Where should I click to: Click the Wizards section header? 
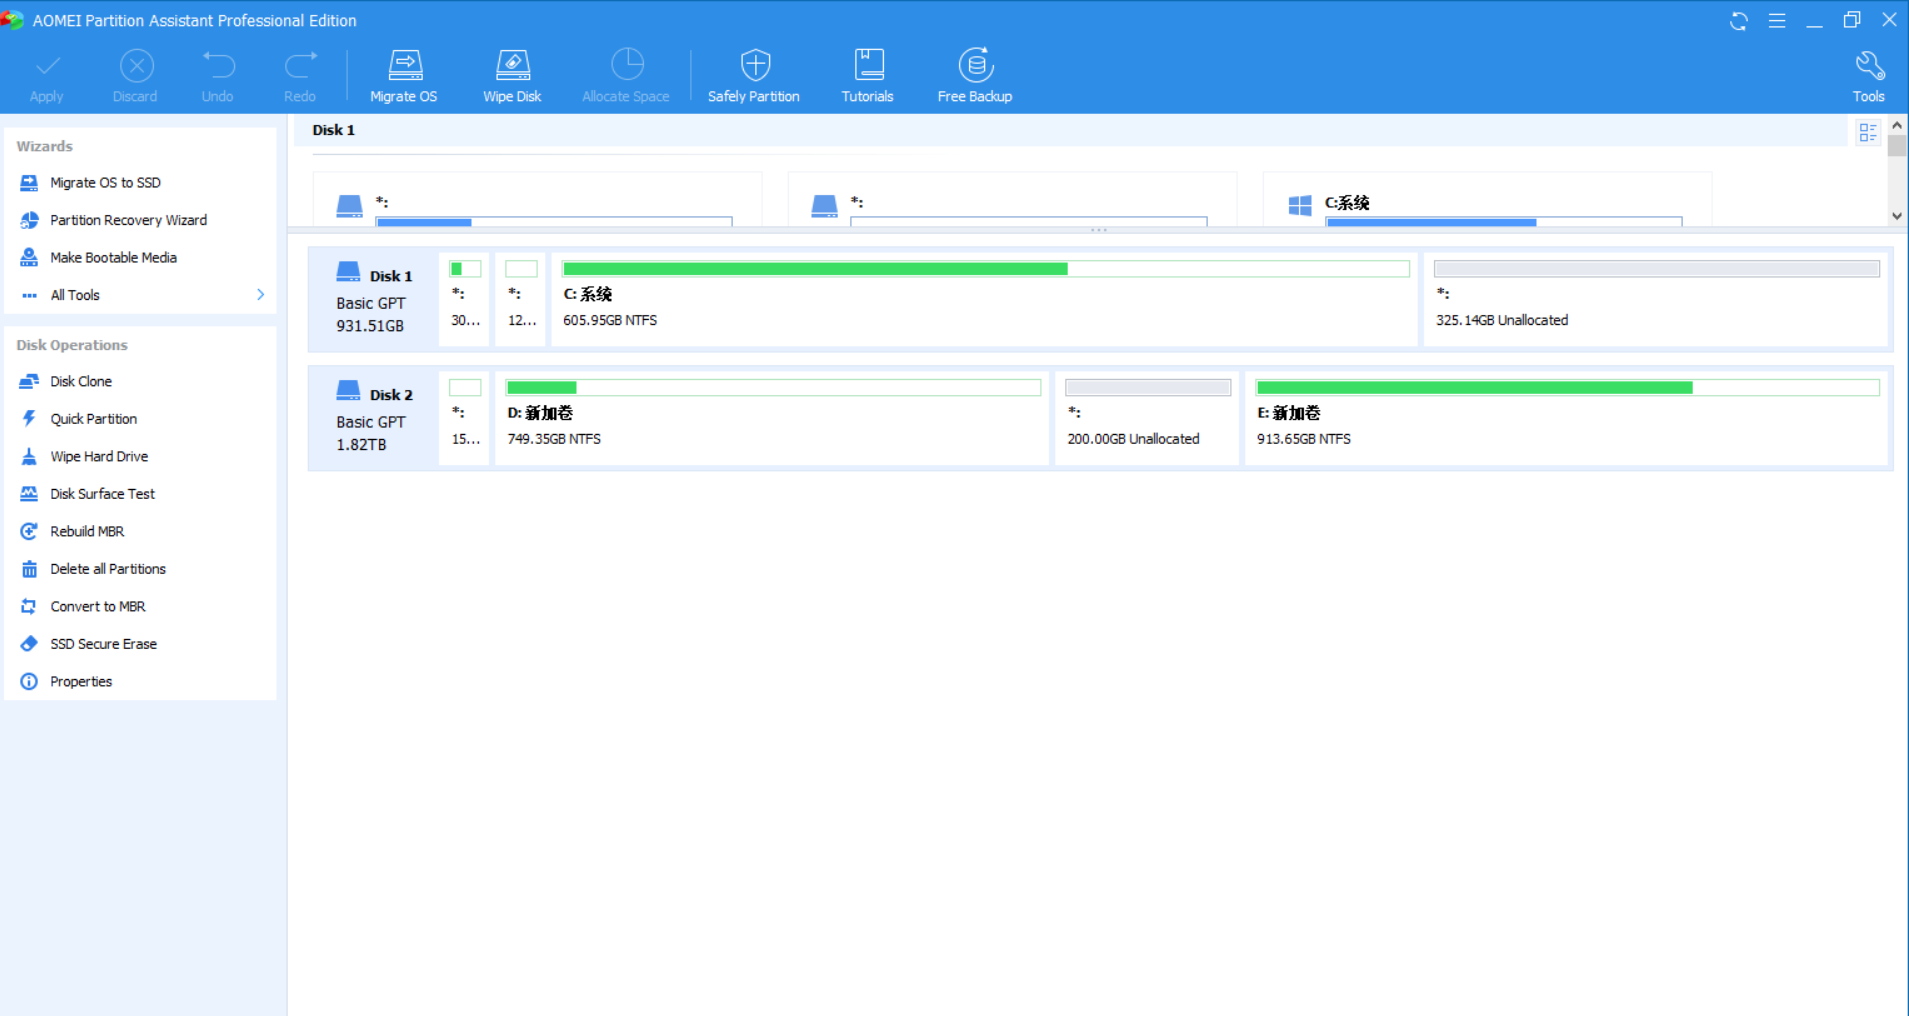tap(45, 146)
